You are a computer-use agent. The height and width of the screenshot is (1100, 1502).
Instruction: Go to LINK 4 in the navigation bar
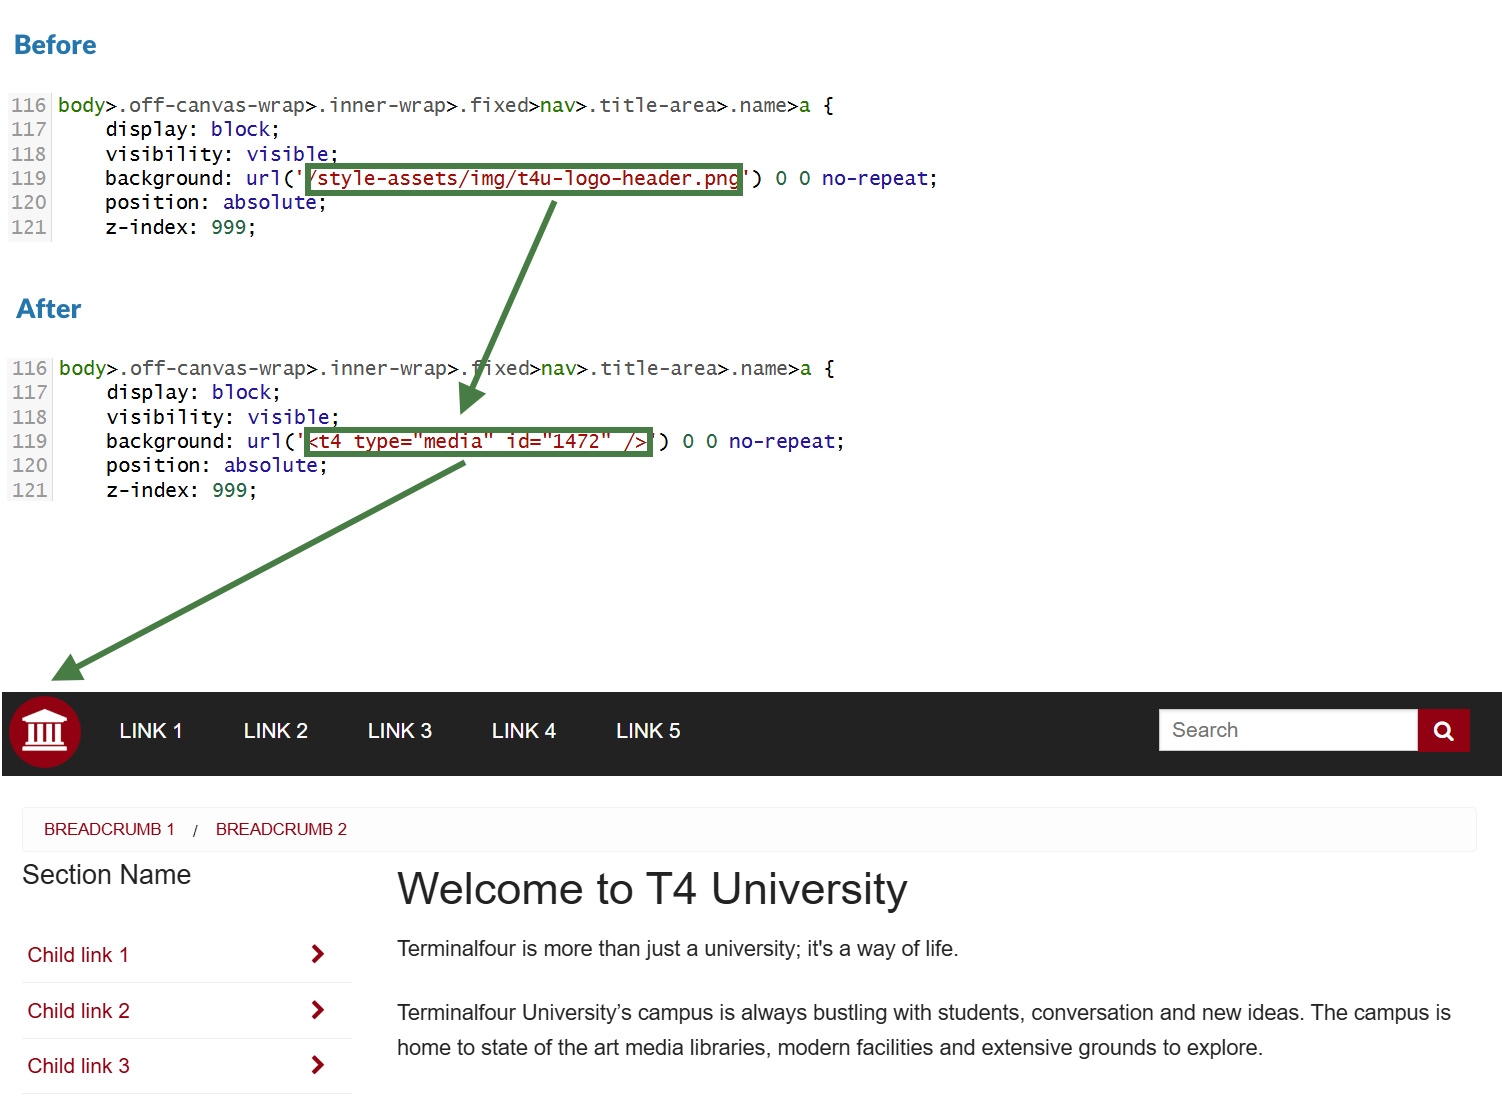(x=523, y=731)
